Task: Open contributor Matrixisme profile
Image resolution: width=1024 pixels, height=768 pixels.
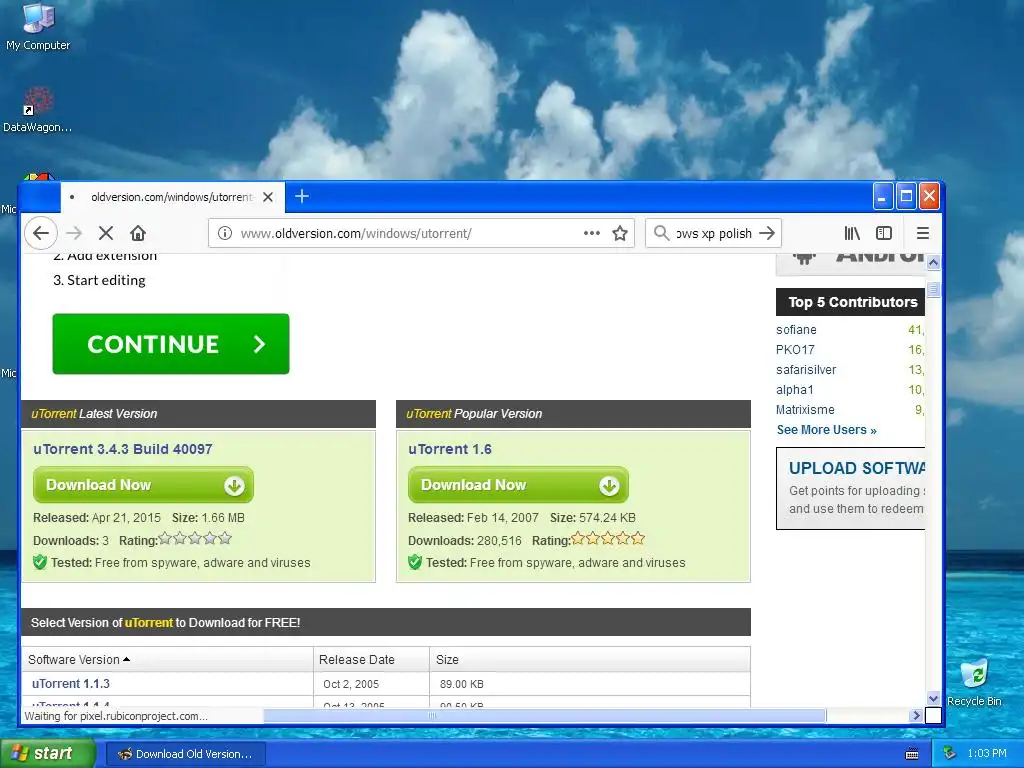Action: point(805,409)
